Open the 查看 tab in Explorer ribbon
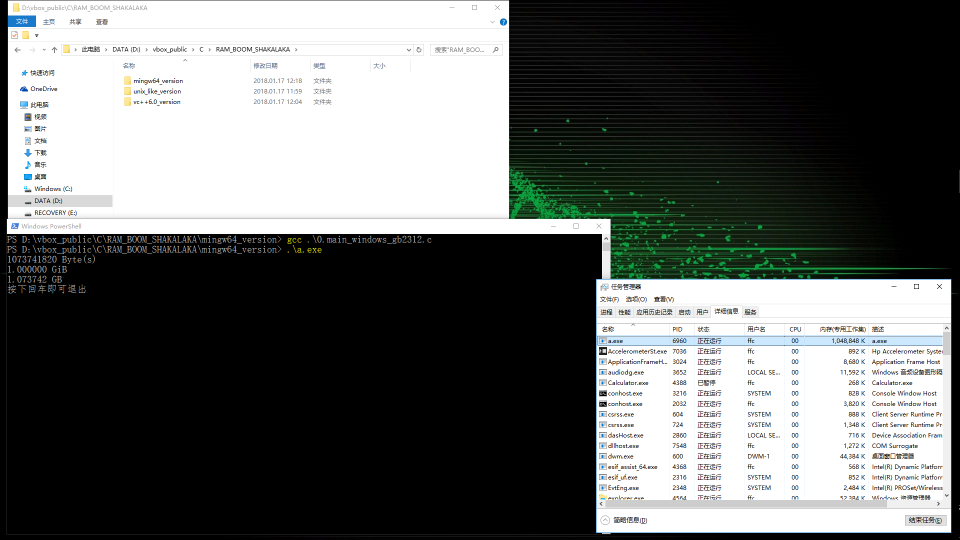The image size is (960, 540). [102, 21]
